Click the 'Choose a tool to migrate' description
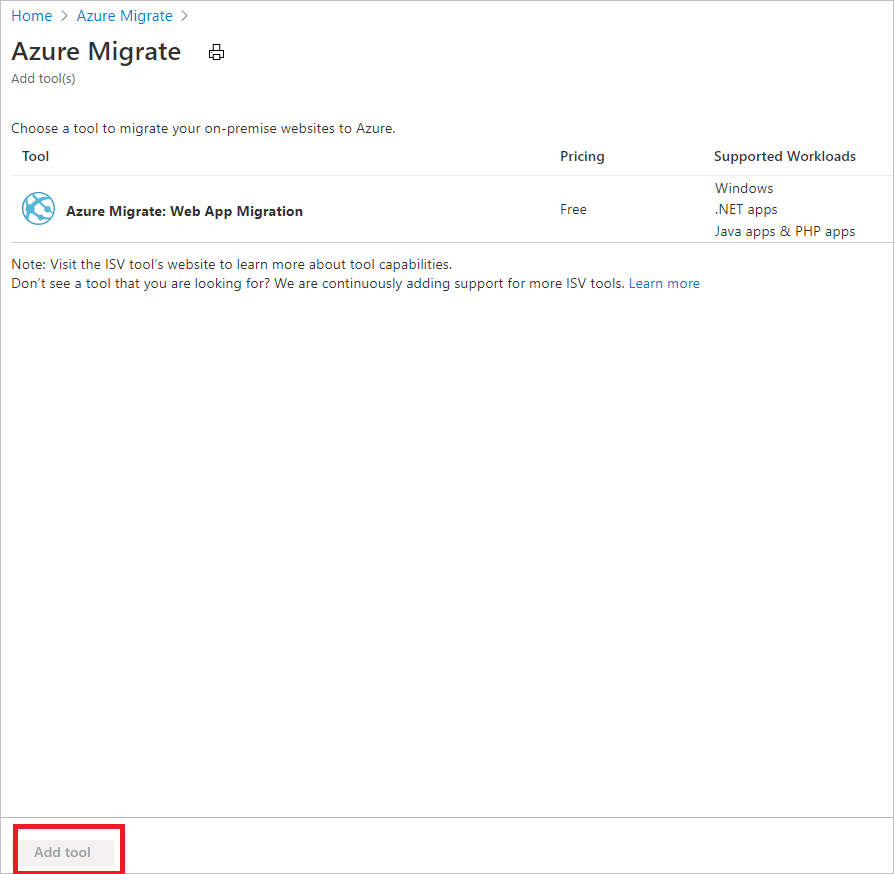The image size is (894, 874). 203,128
